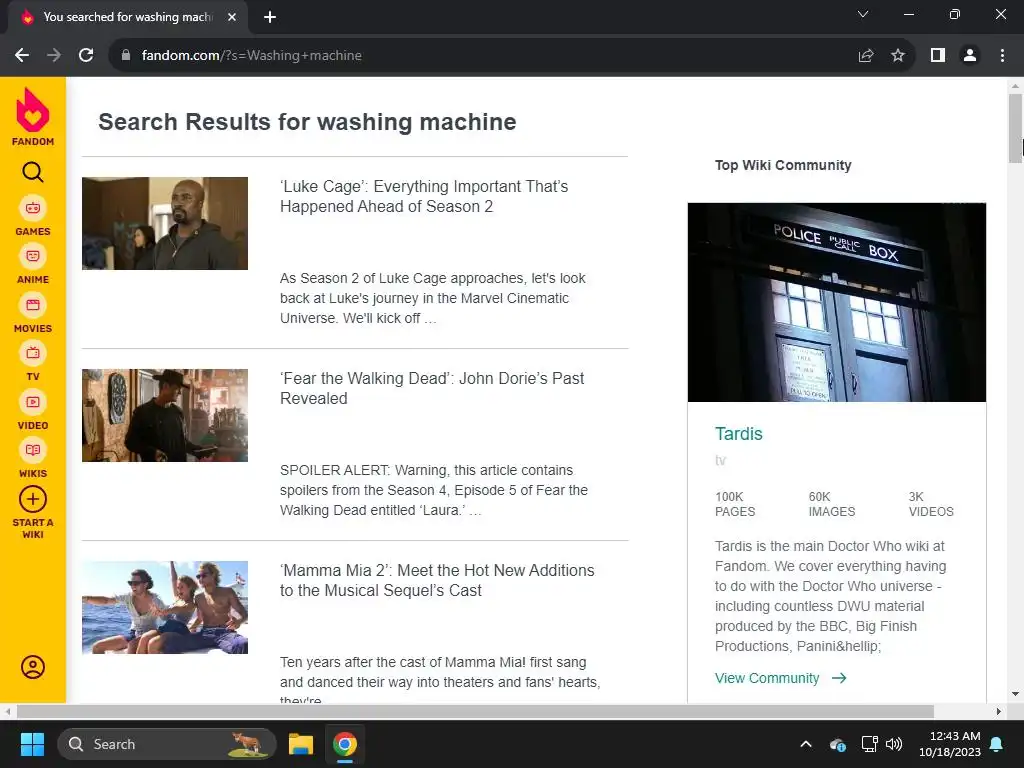Open the network status tray icon
Screen dimensions: 1024x768
869,744
